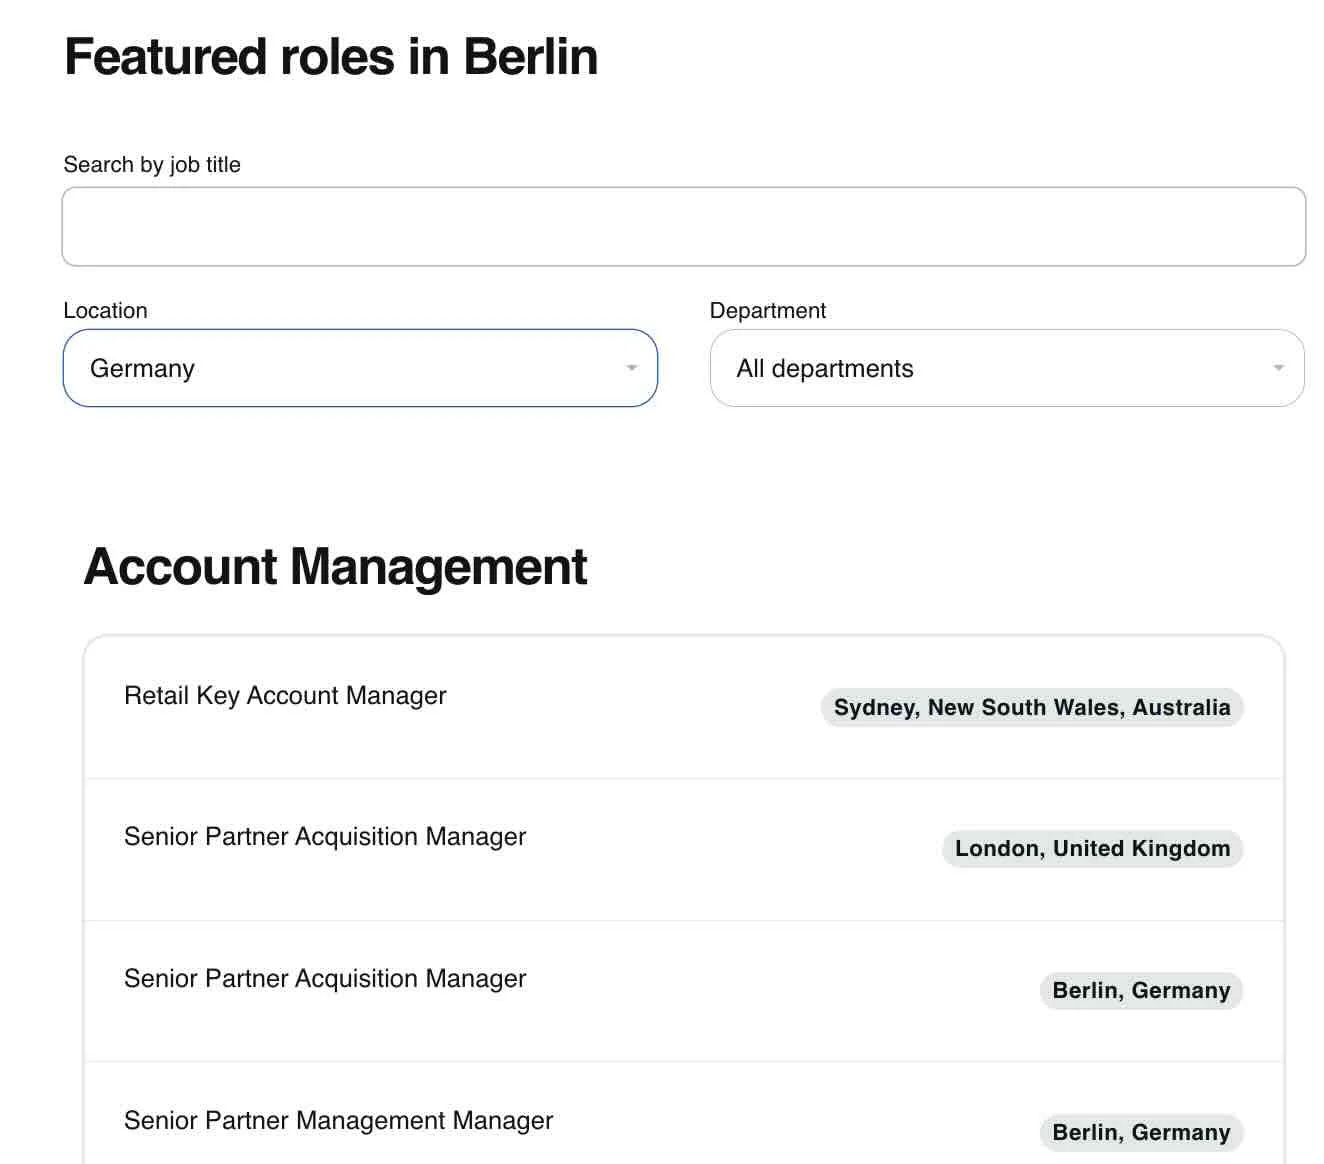Click the Search by job title label
Image resolution: width=1324 pixels, height=1164 pixels.
click(152, 164)
